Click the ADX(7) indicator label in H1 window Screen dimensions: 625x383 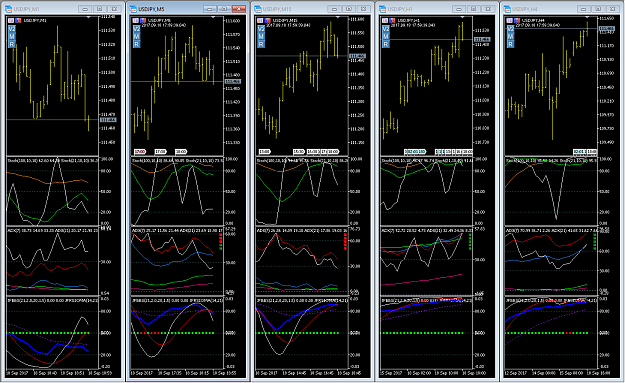[389, 230]
